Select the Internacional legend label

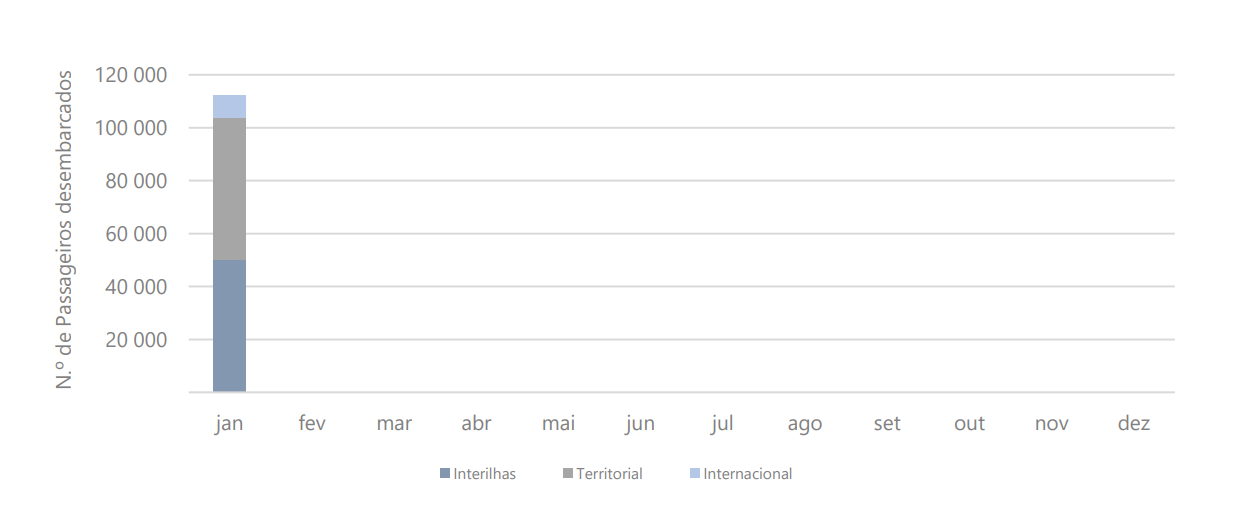(x=747, y=474)
